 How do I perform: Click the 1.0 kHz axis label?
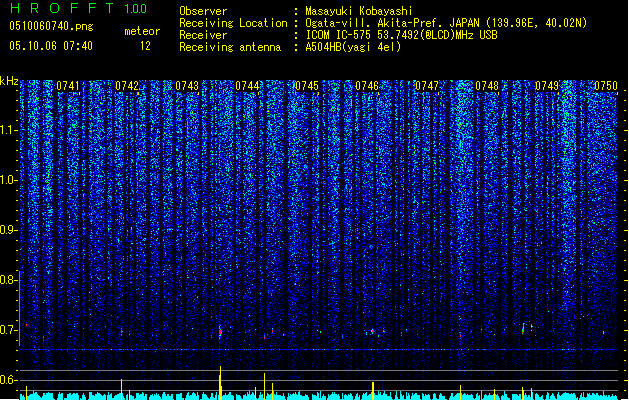(x=9, y=180)
